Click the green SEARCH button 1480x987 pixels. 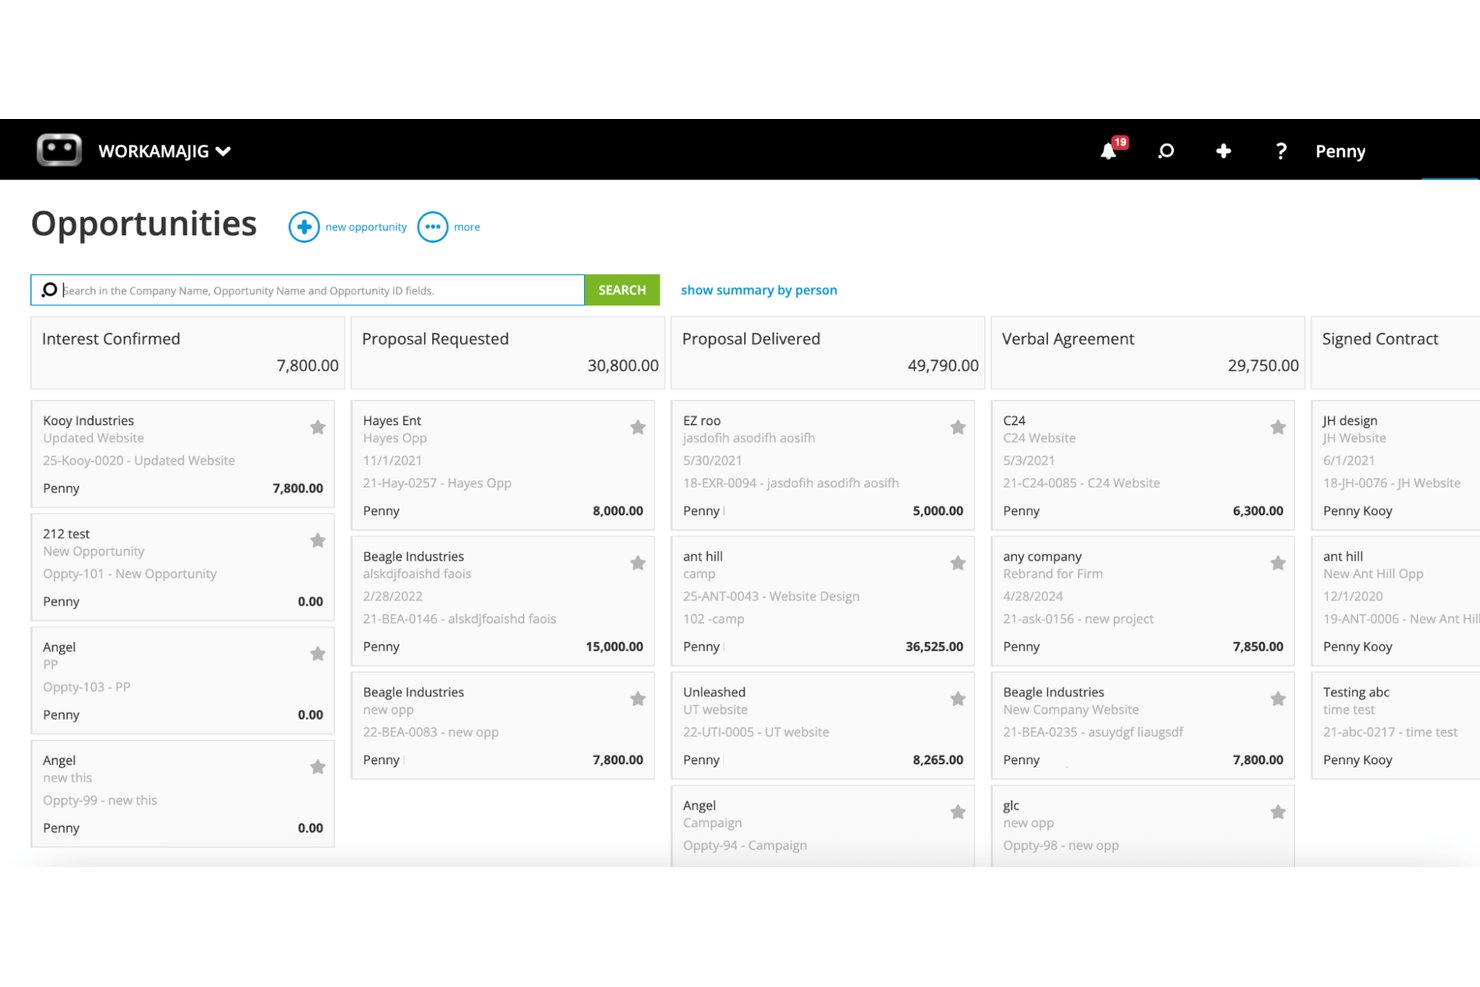click(622, 290)
